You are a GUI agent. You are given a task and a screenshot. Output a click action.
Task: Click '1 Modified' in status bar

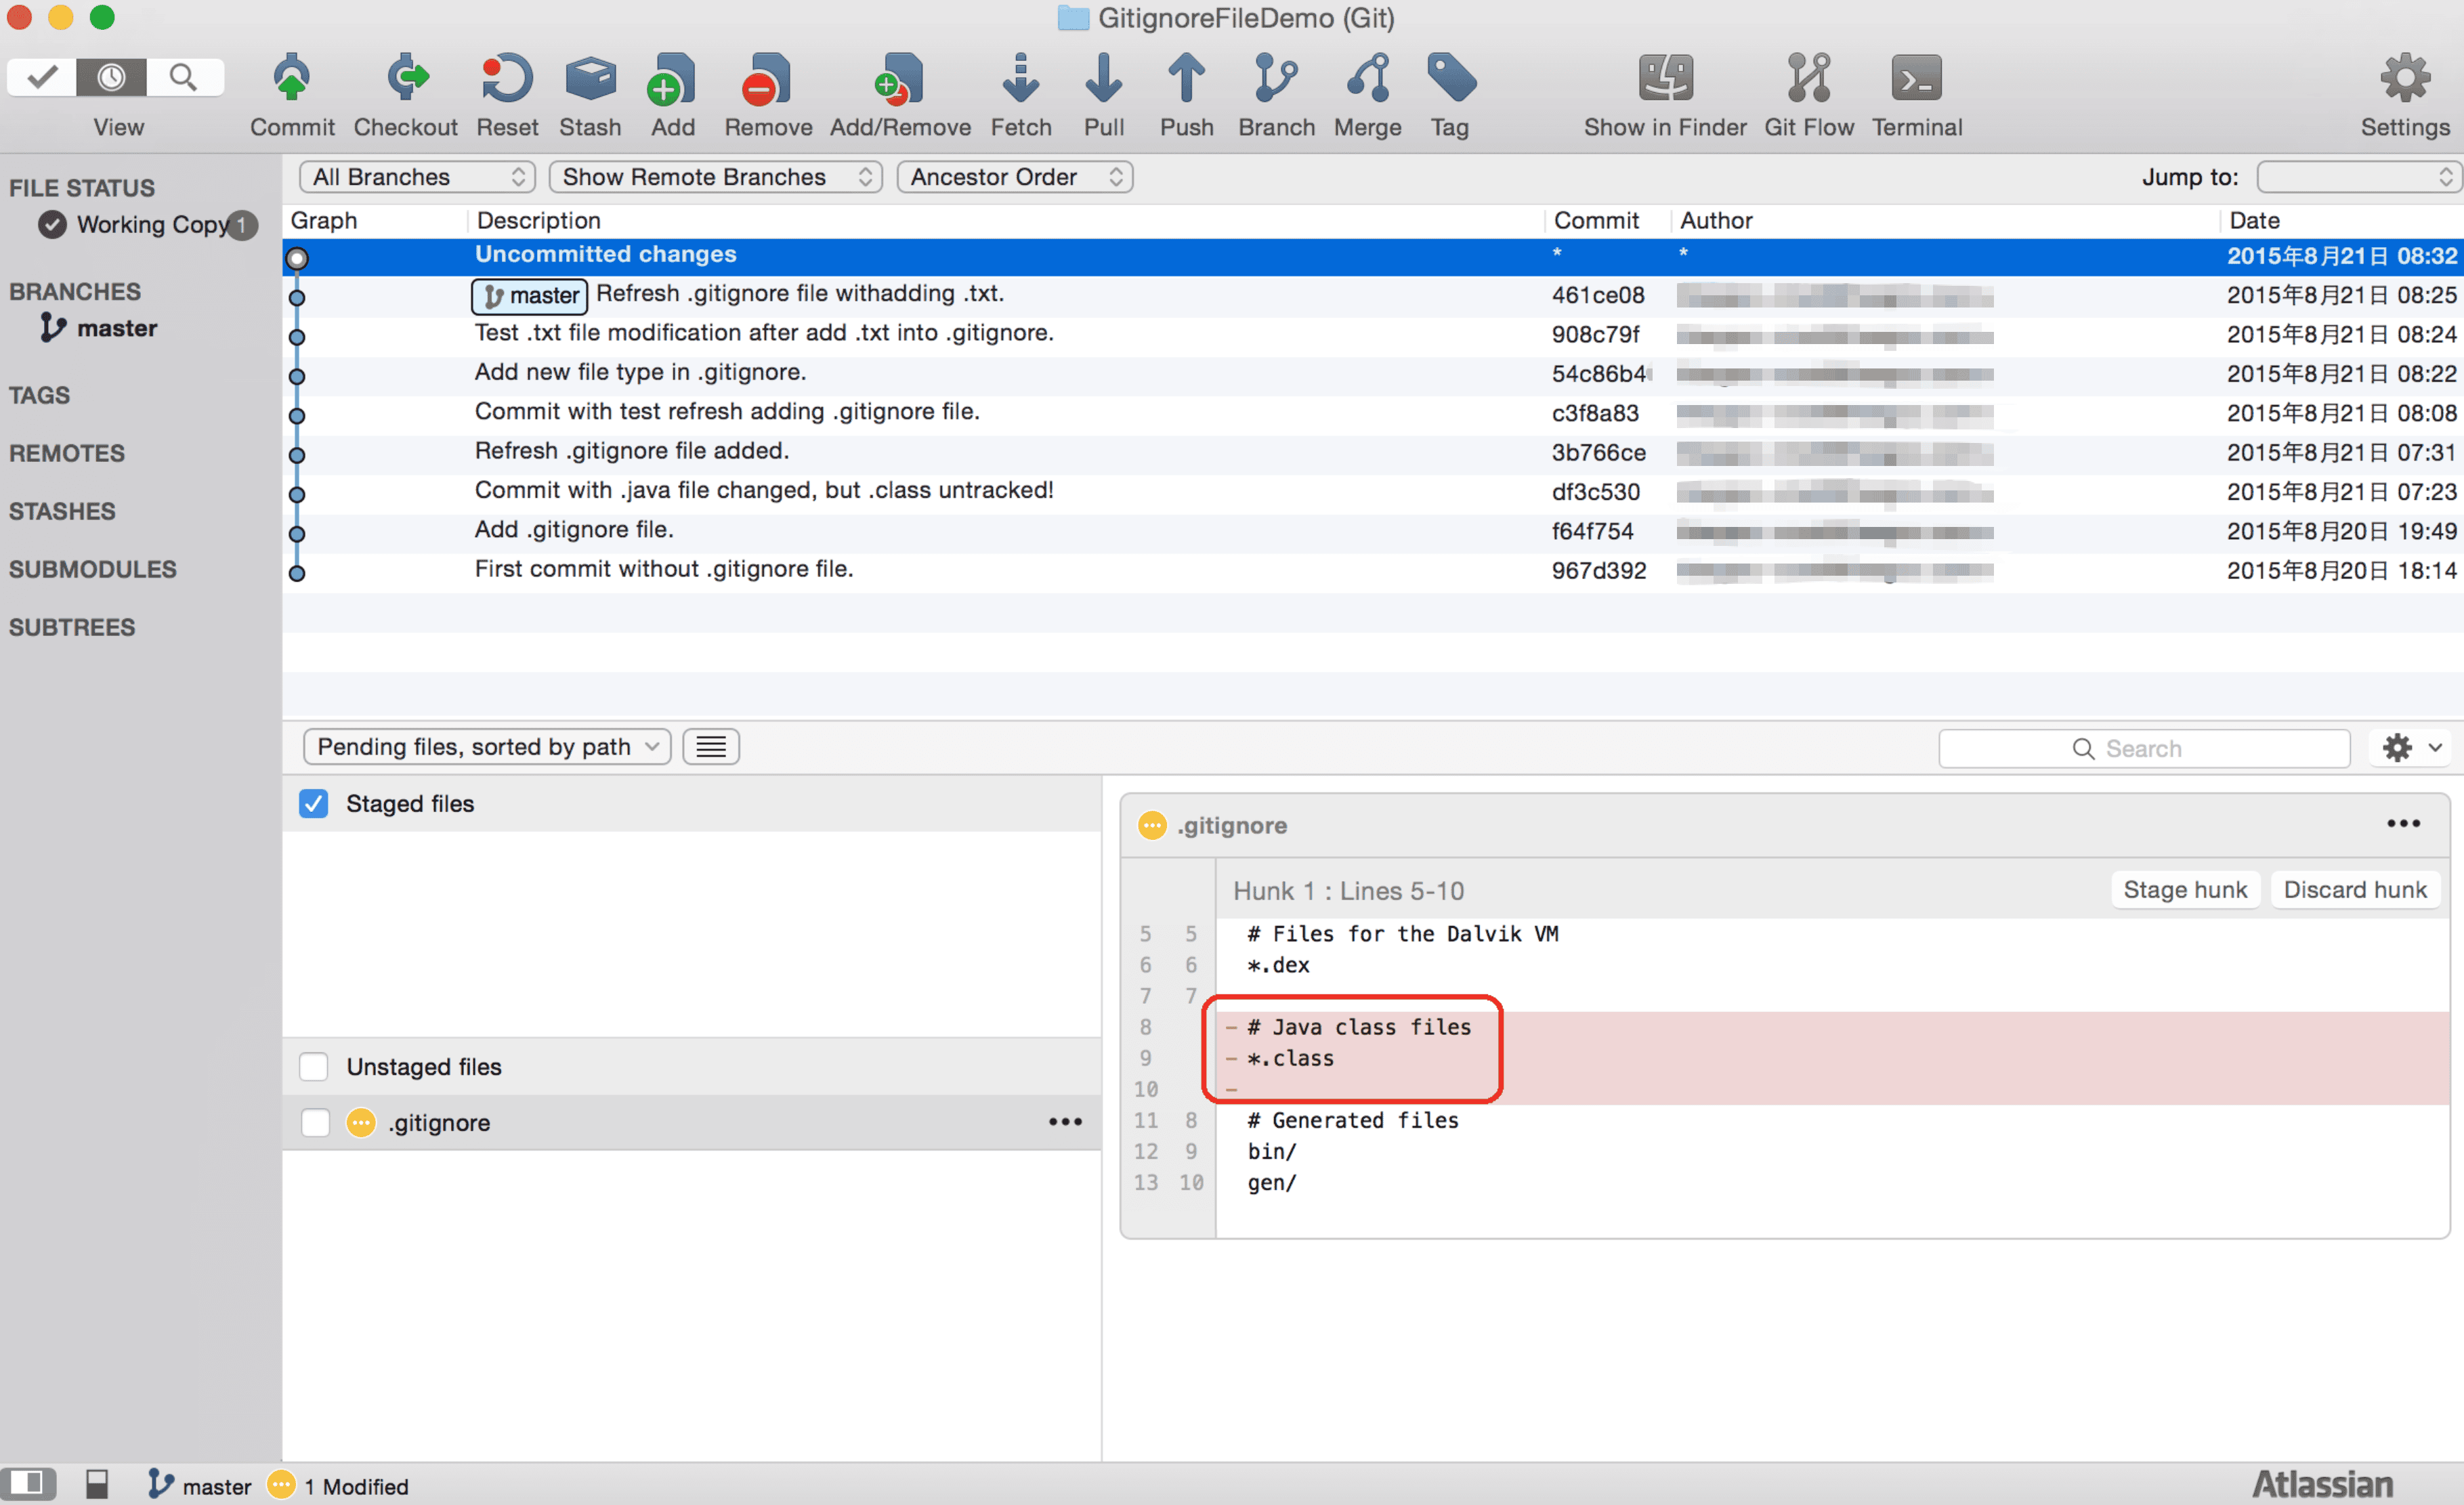coord(356,1486)
